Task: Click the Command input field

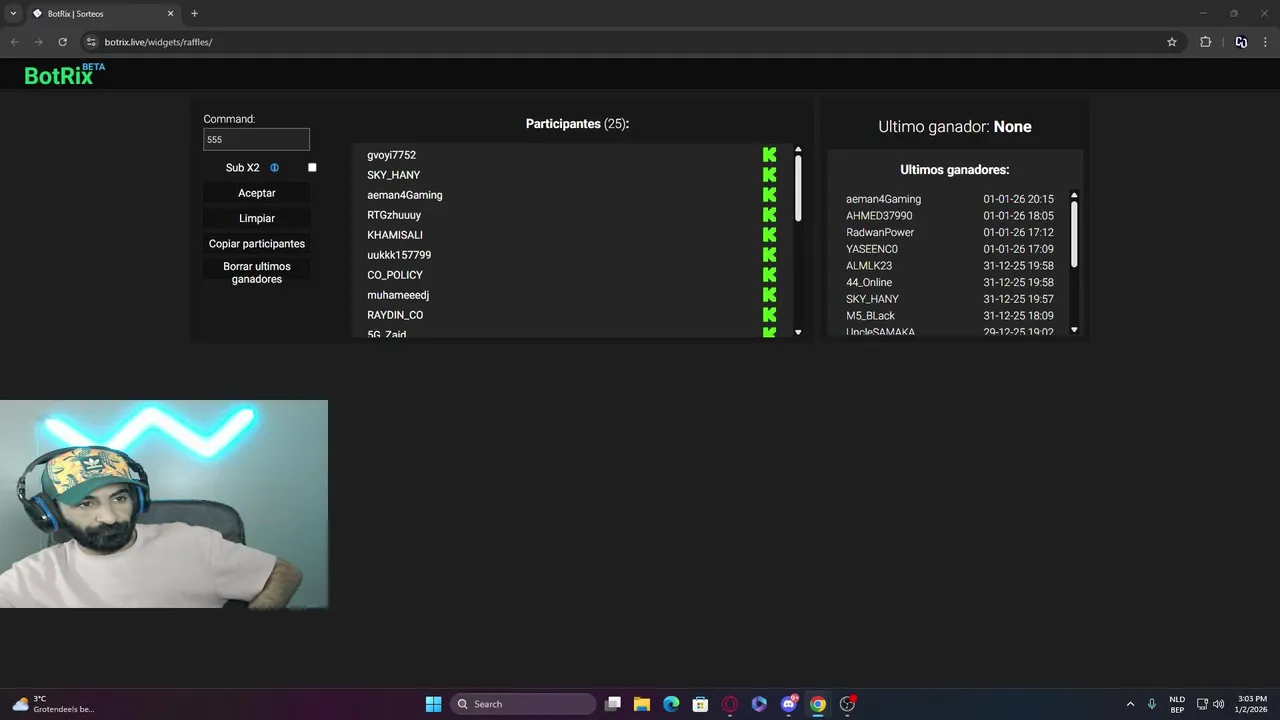Action: click(x=257, y=140)
